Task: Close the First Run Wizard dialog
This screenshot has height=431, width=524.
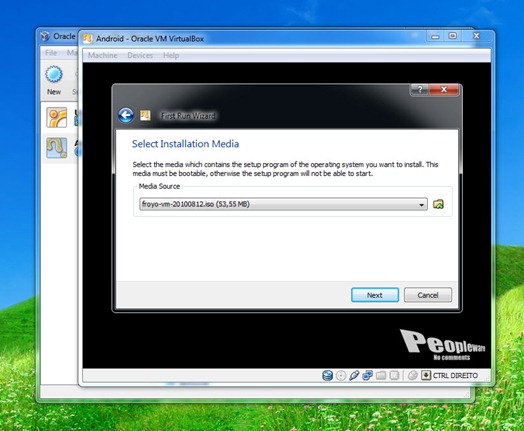Action: pos(444,89)
